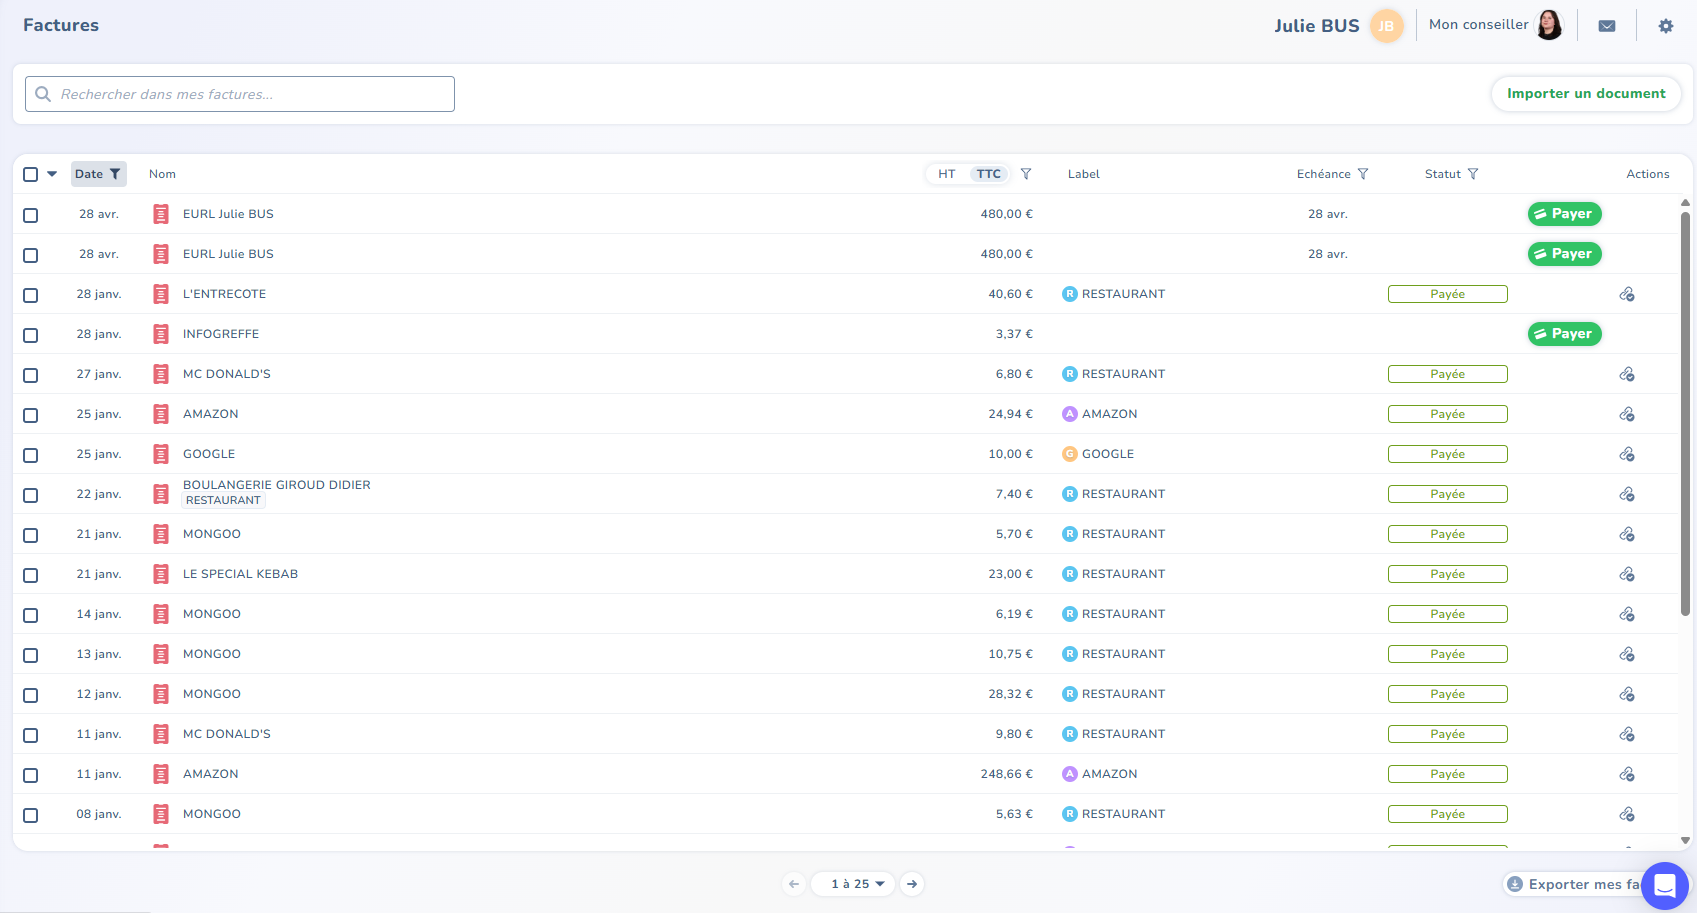Screen dimensions: 1697x913
Task: Expand the bulk selection dropdown arrow
Action: 52,174
